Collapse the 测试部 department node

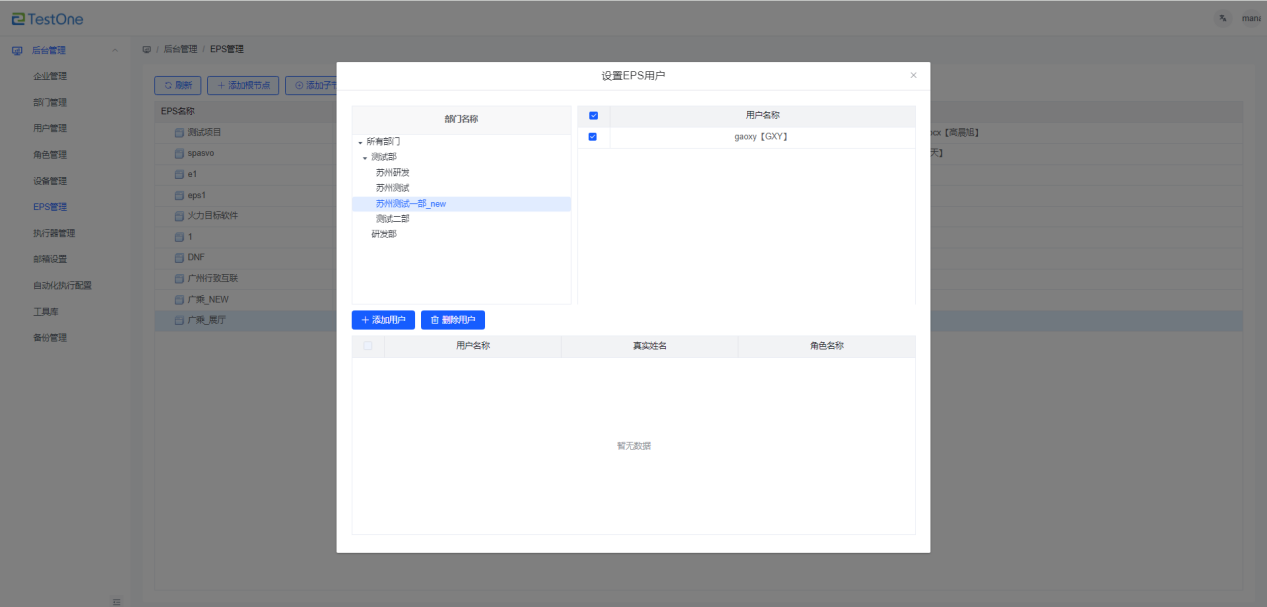[x=365, y=158]
